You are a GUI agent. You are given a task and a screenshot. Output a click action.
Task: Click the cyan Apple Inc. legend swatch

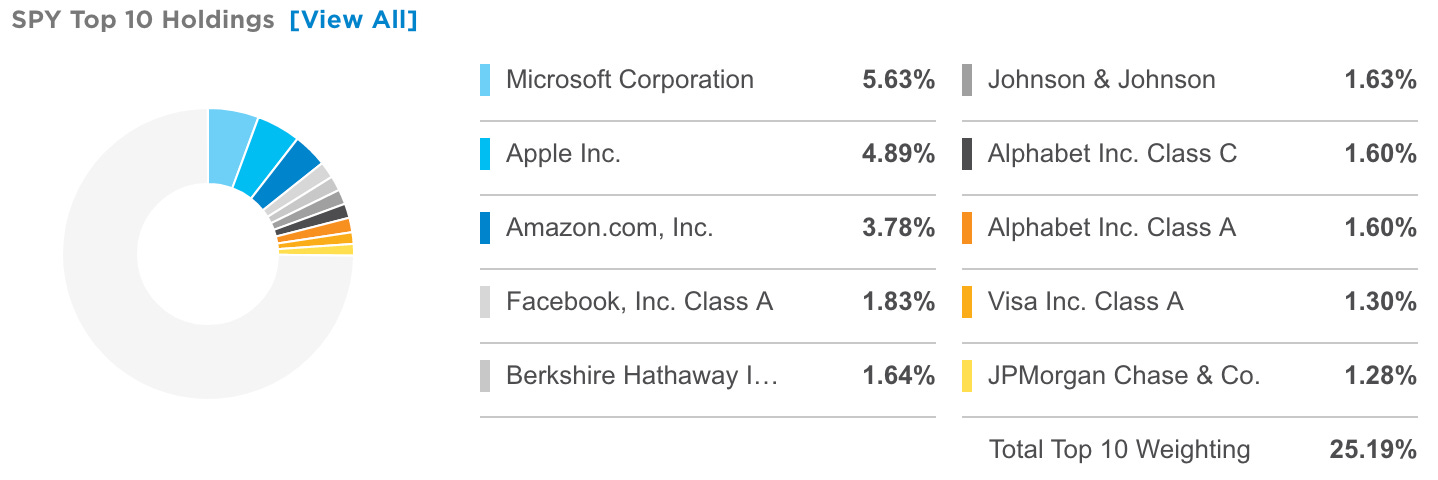[x=485, y=154]
